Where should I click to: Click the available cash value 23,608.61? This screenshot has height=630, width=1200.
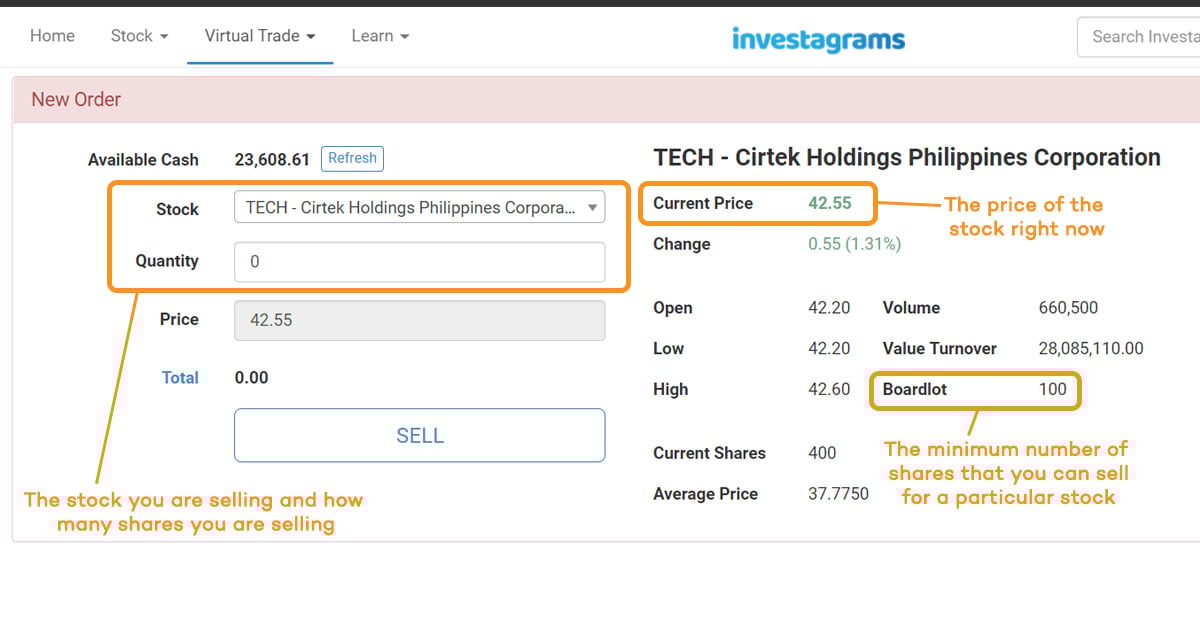(x=273, y=159)
